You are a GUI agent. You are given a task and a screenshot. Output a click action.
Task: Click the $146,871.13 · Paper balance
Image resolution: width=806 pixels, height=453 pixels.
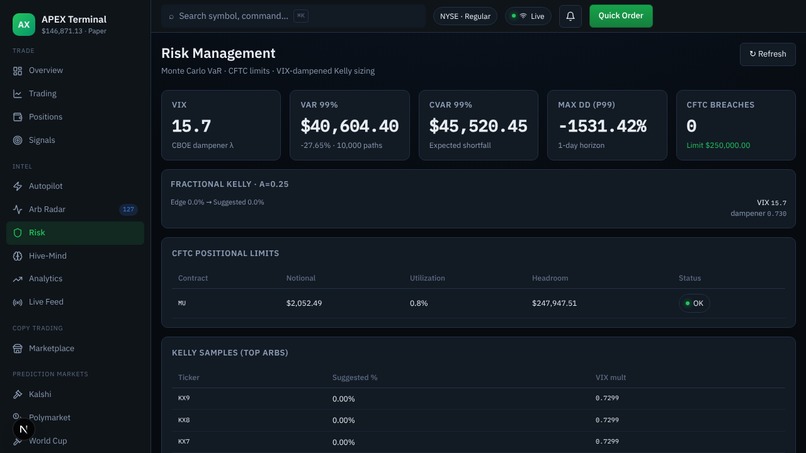(x=74, y=31)
